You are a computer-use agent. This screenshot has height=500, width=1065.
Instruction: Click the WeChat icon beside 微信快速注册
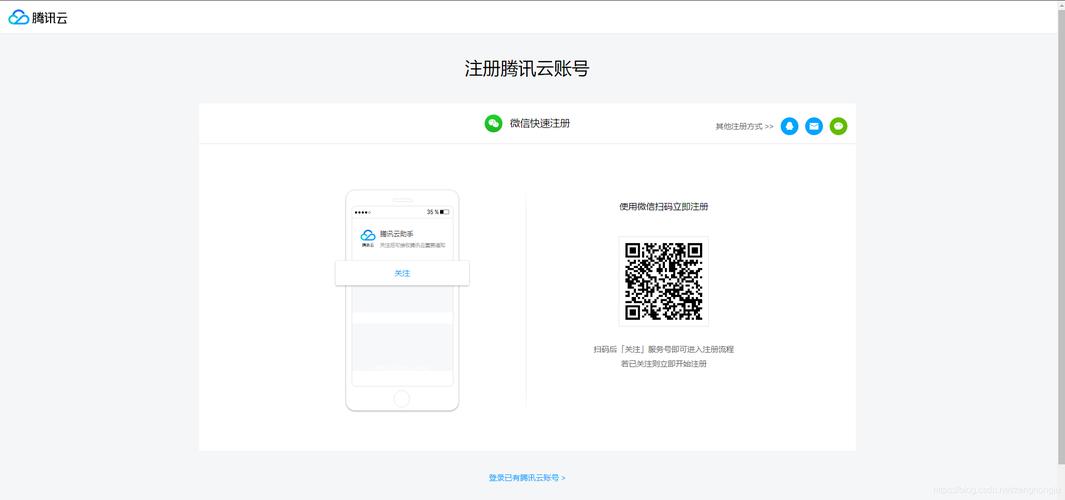493,124
